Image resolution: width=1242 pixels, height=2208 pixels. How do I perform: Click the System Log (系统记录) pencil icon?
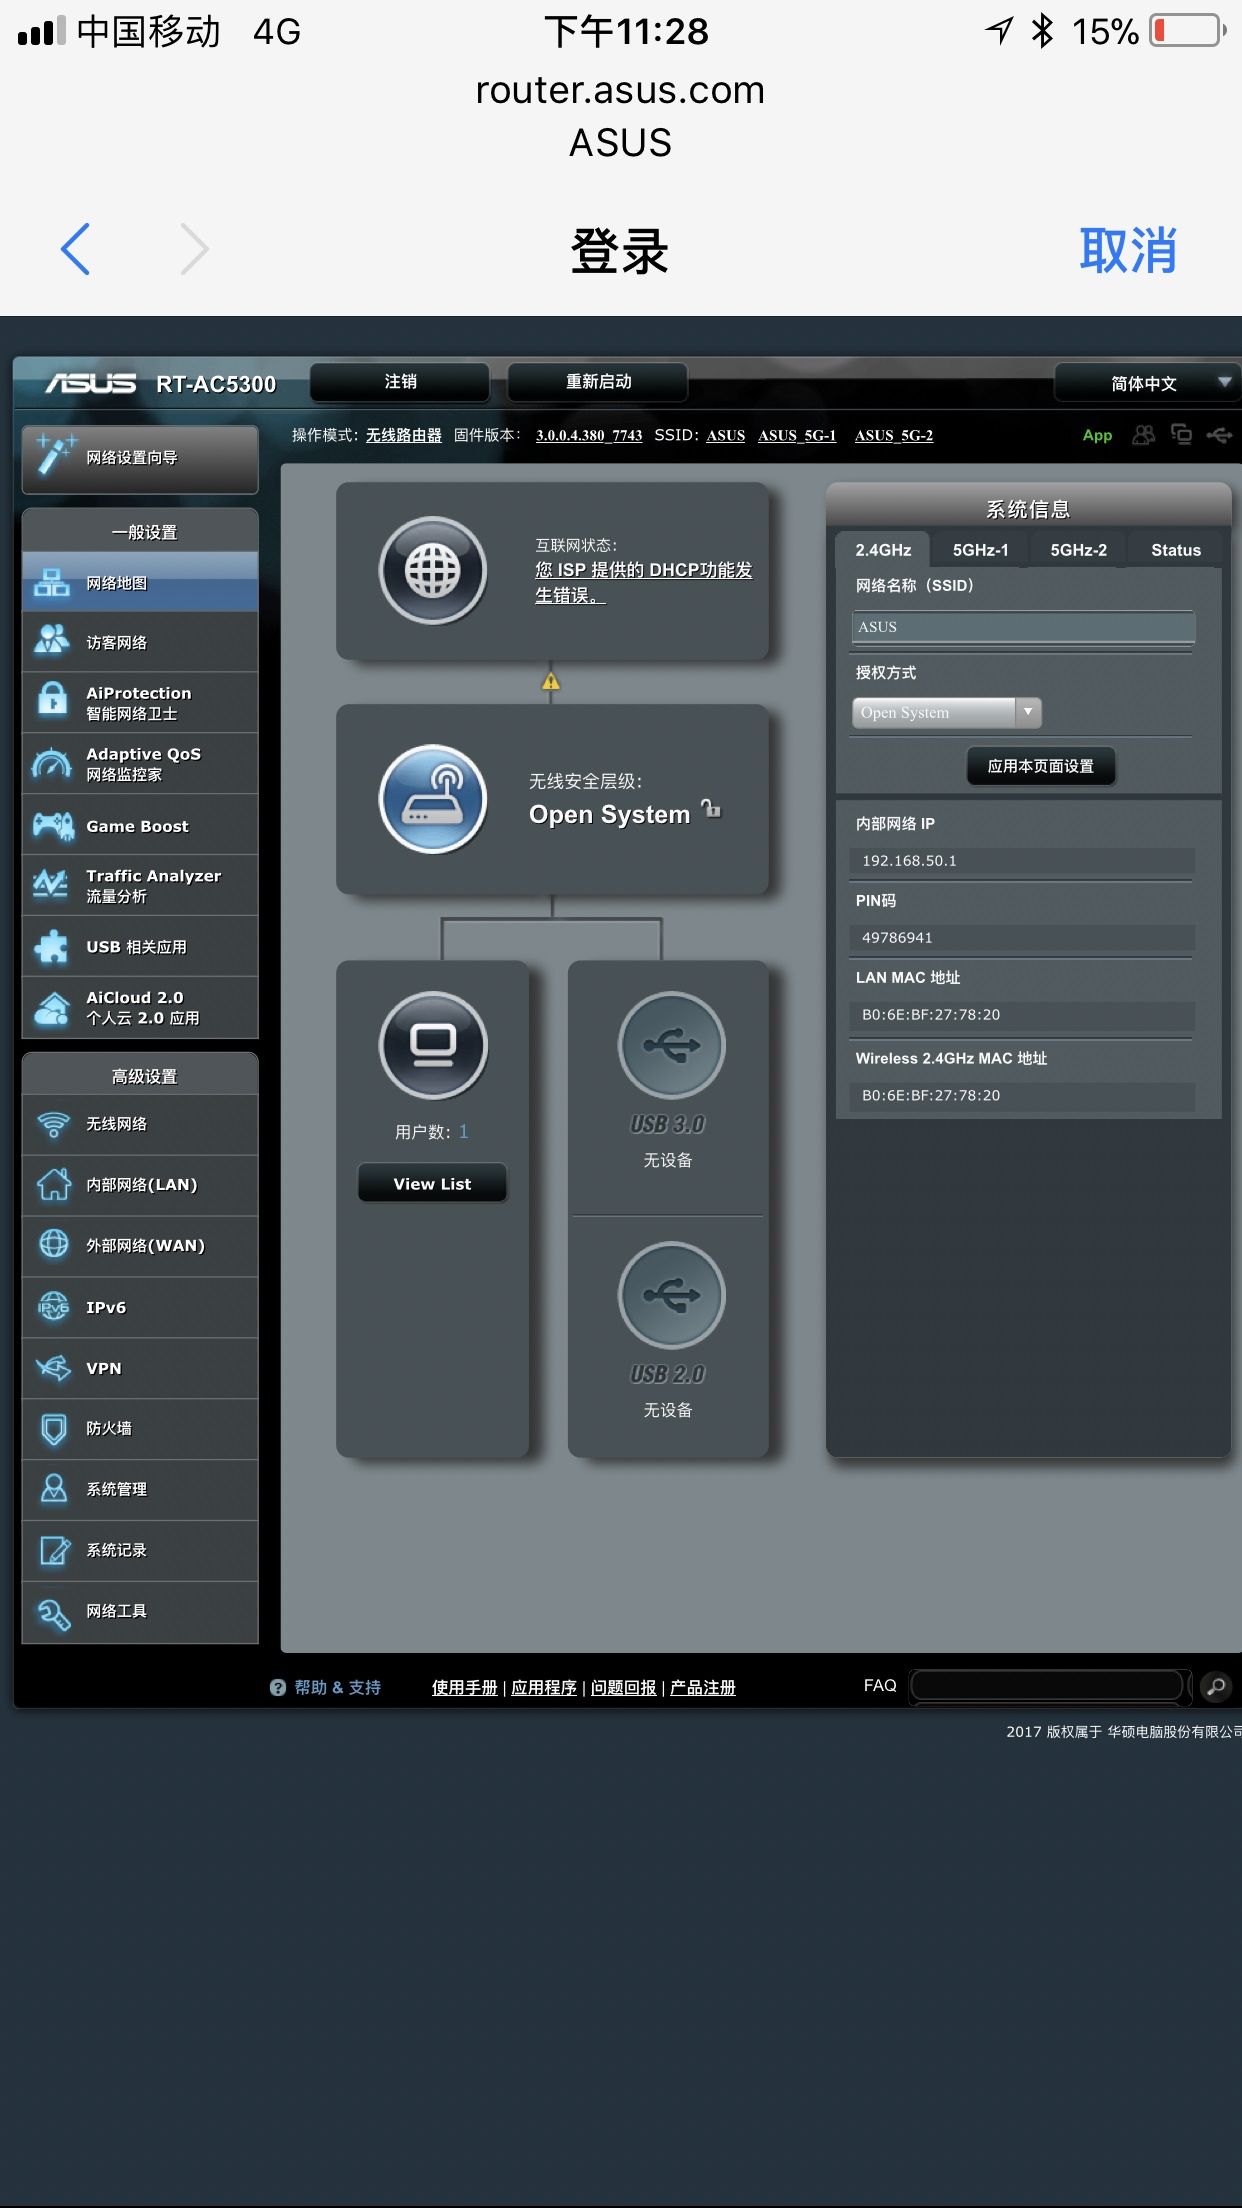[53, 1550]
